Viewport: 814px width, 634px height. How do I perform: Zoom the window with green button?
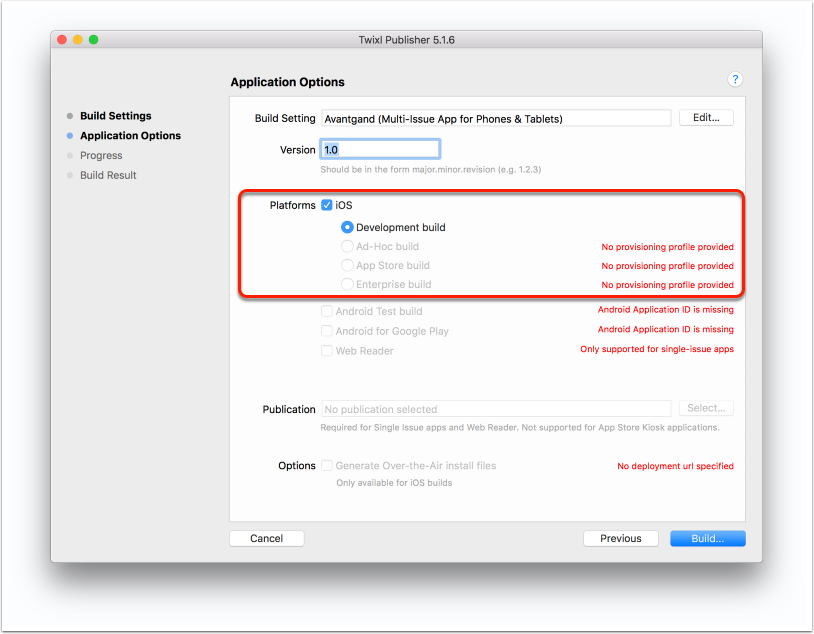93,39
